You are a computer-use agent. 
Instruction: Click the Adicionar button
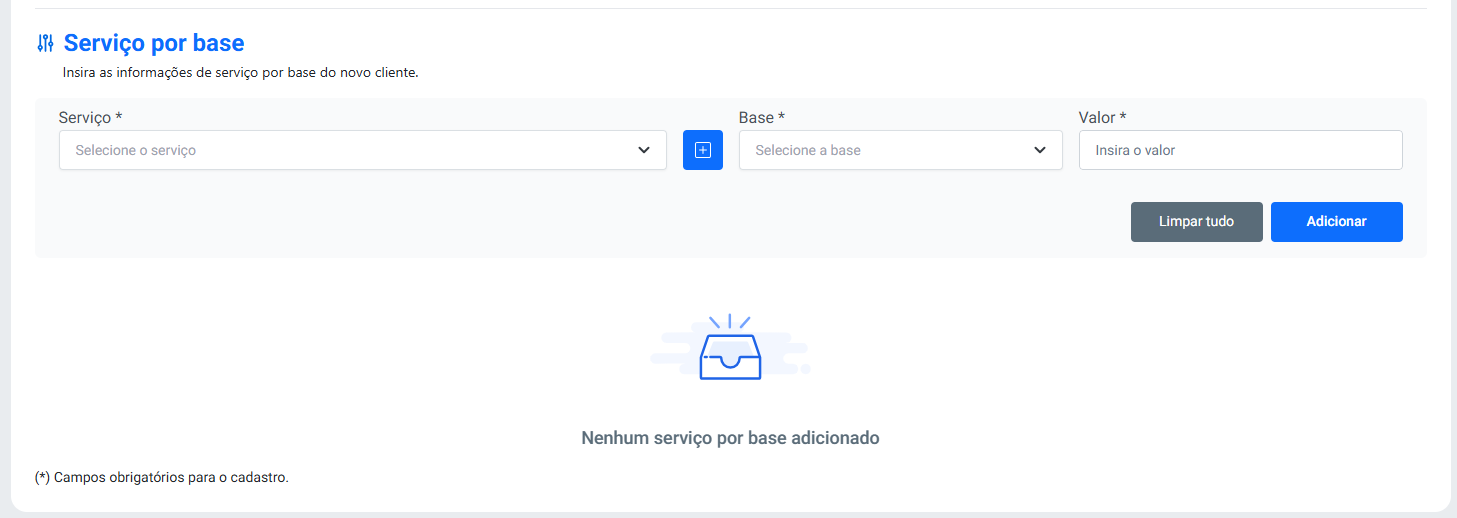tap(1336, 222)
